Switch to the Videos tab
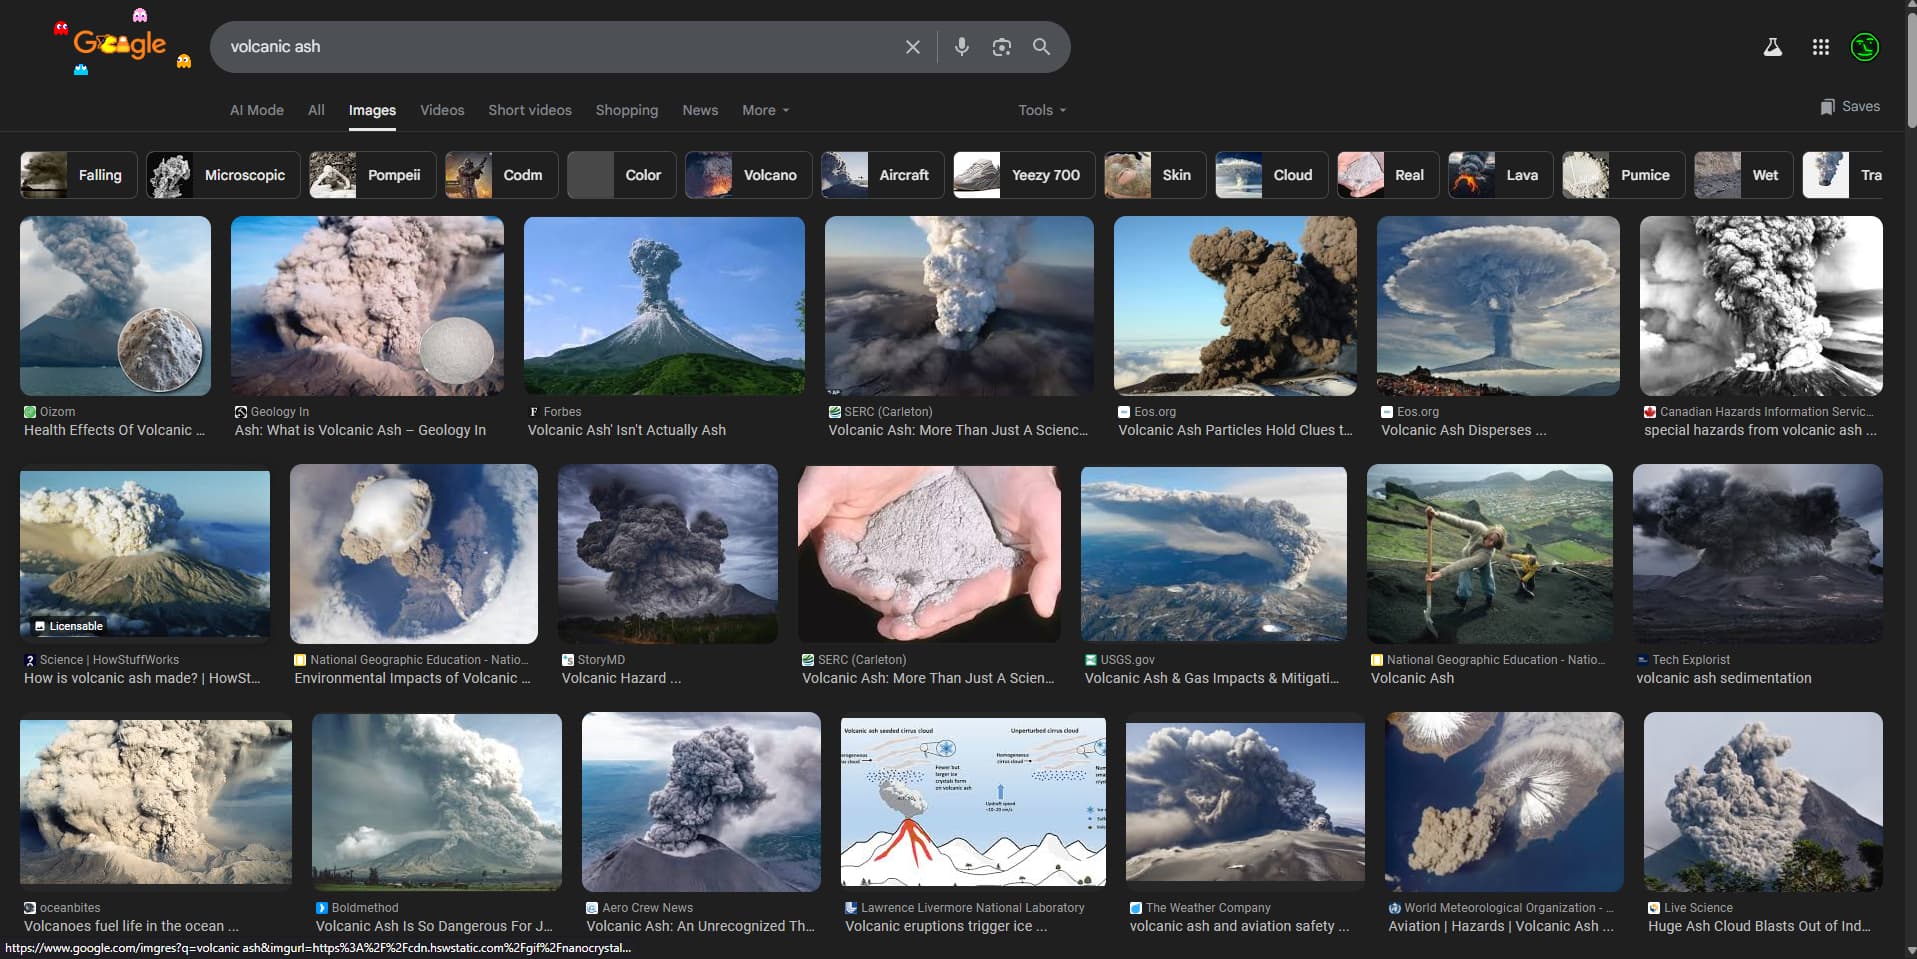 [x=442, y=110]
